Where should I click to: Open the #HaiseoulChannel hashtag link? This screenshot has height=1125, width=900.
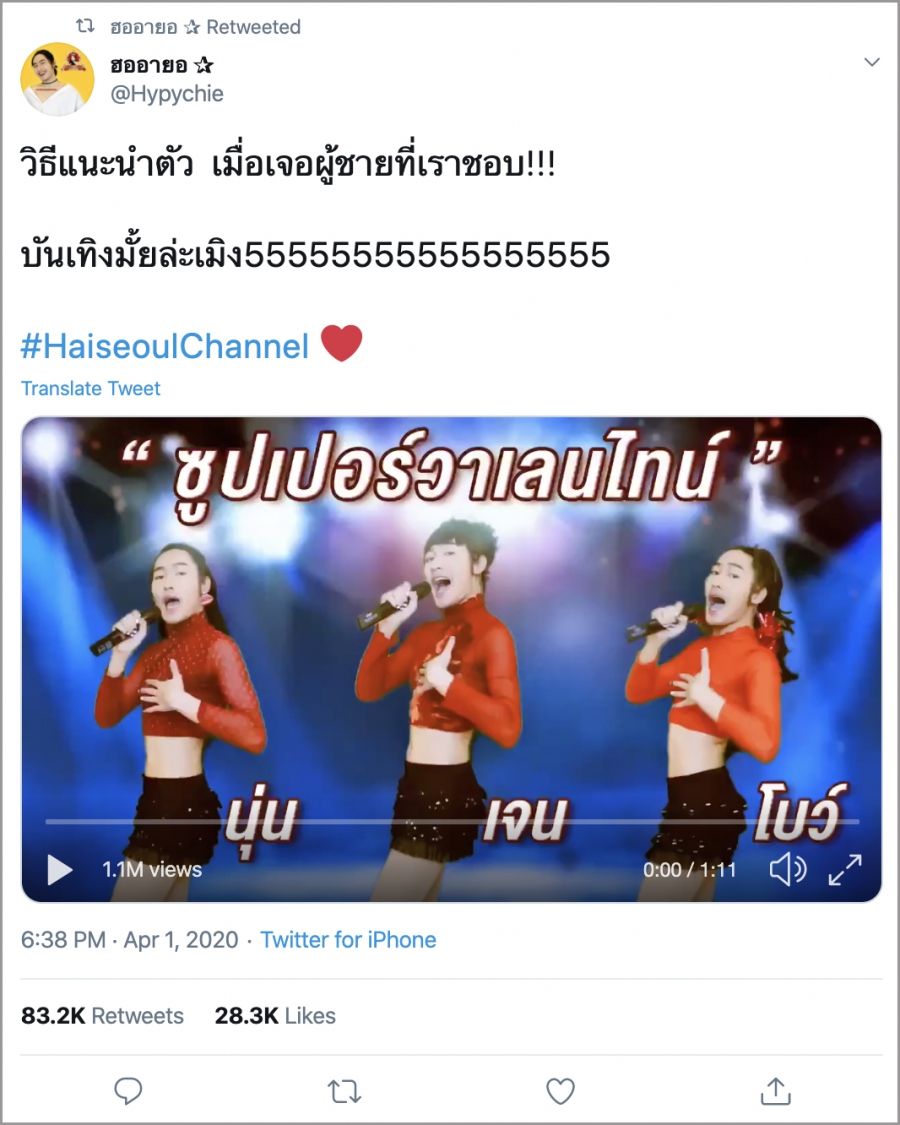click(165, 346)
